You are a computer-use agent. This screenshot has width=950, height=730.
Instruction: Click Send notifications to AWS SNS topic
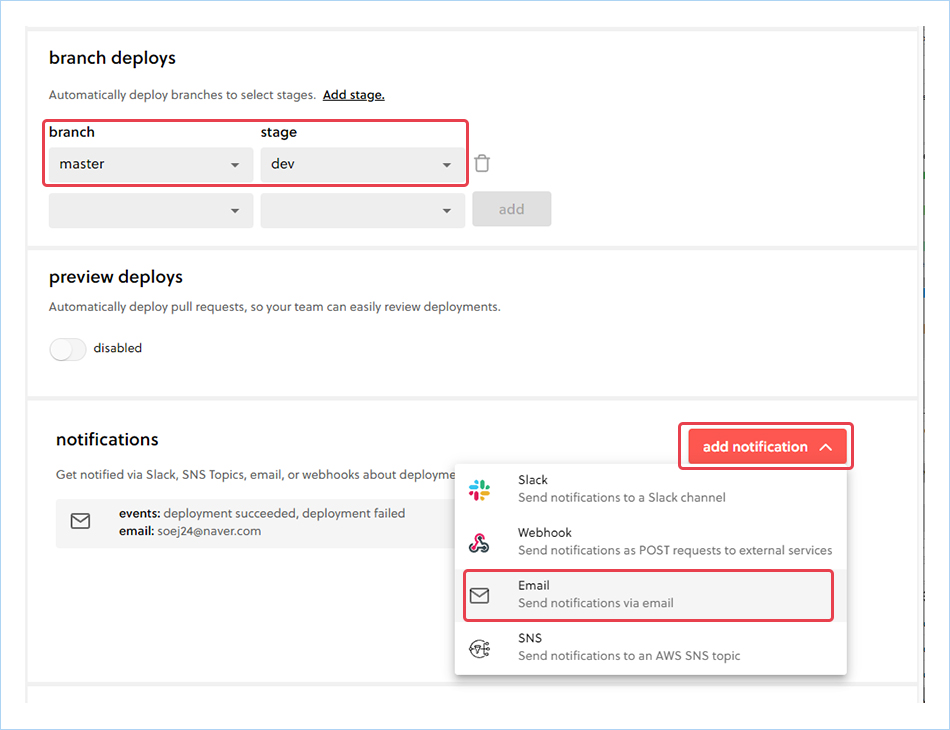629,656
